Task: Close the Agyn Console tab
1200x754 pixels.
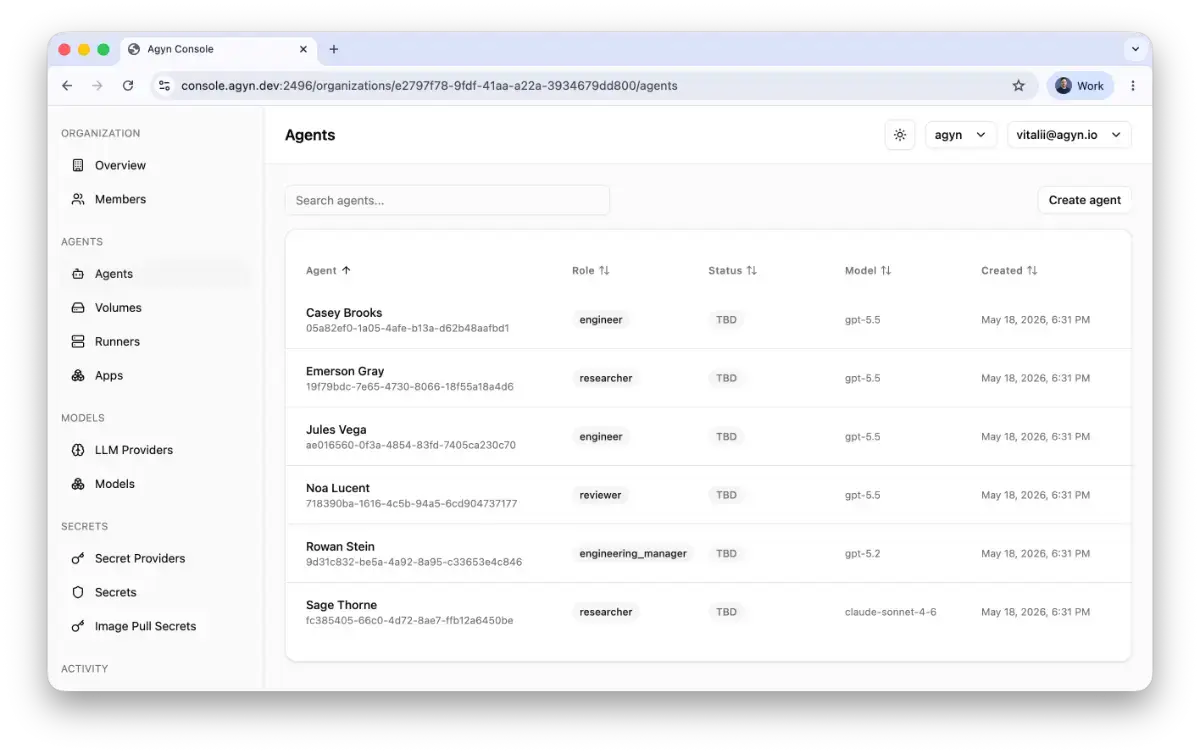Action: click(304, 49)
